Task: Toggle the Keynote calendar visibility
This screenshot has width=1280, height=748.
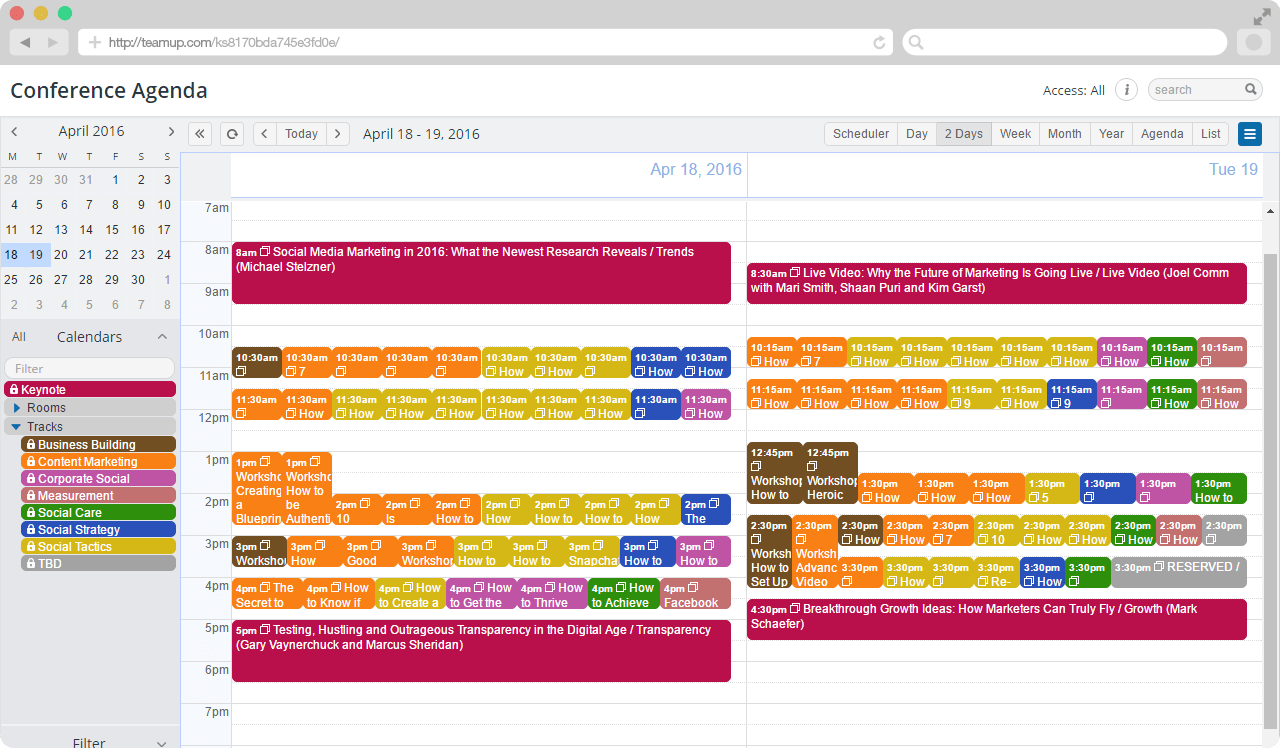Action: [90, 390]
